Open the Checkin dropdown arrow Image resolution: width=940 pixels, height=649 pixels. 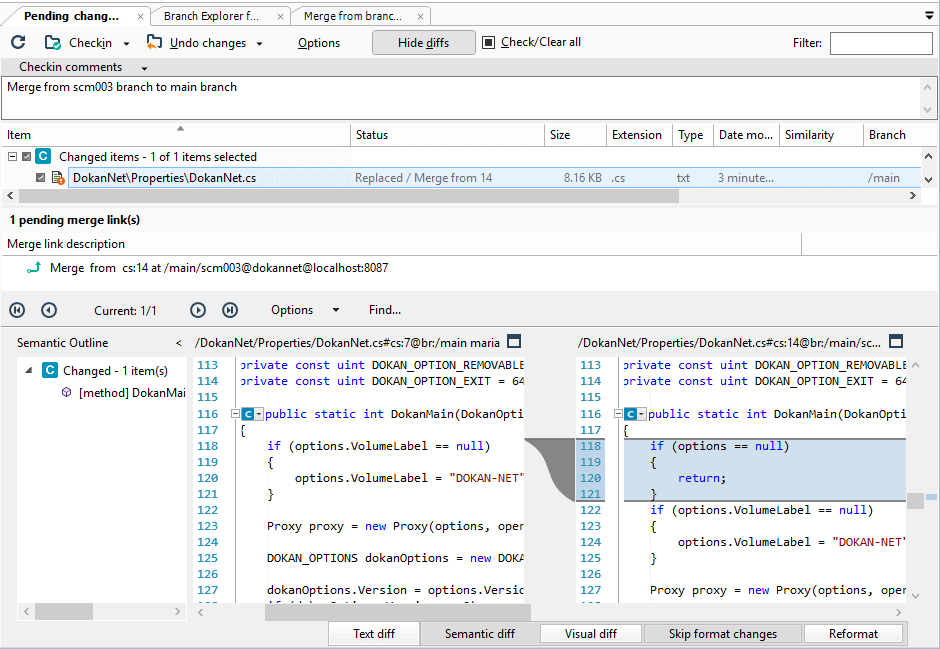(x=126, y=44)
